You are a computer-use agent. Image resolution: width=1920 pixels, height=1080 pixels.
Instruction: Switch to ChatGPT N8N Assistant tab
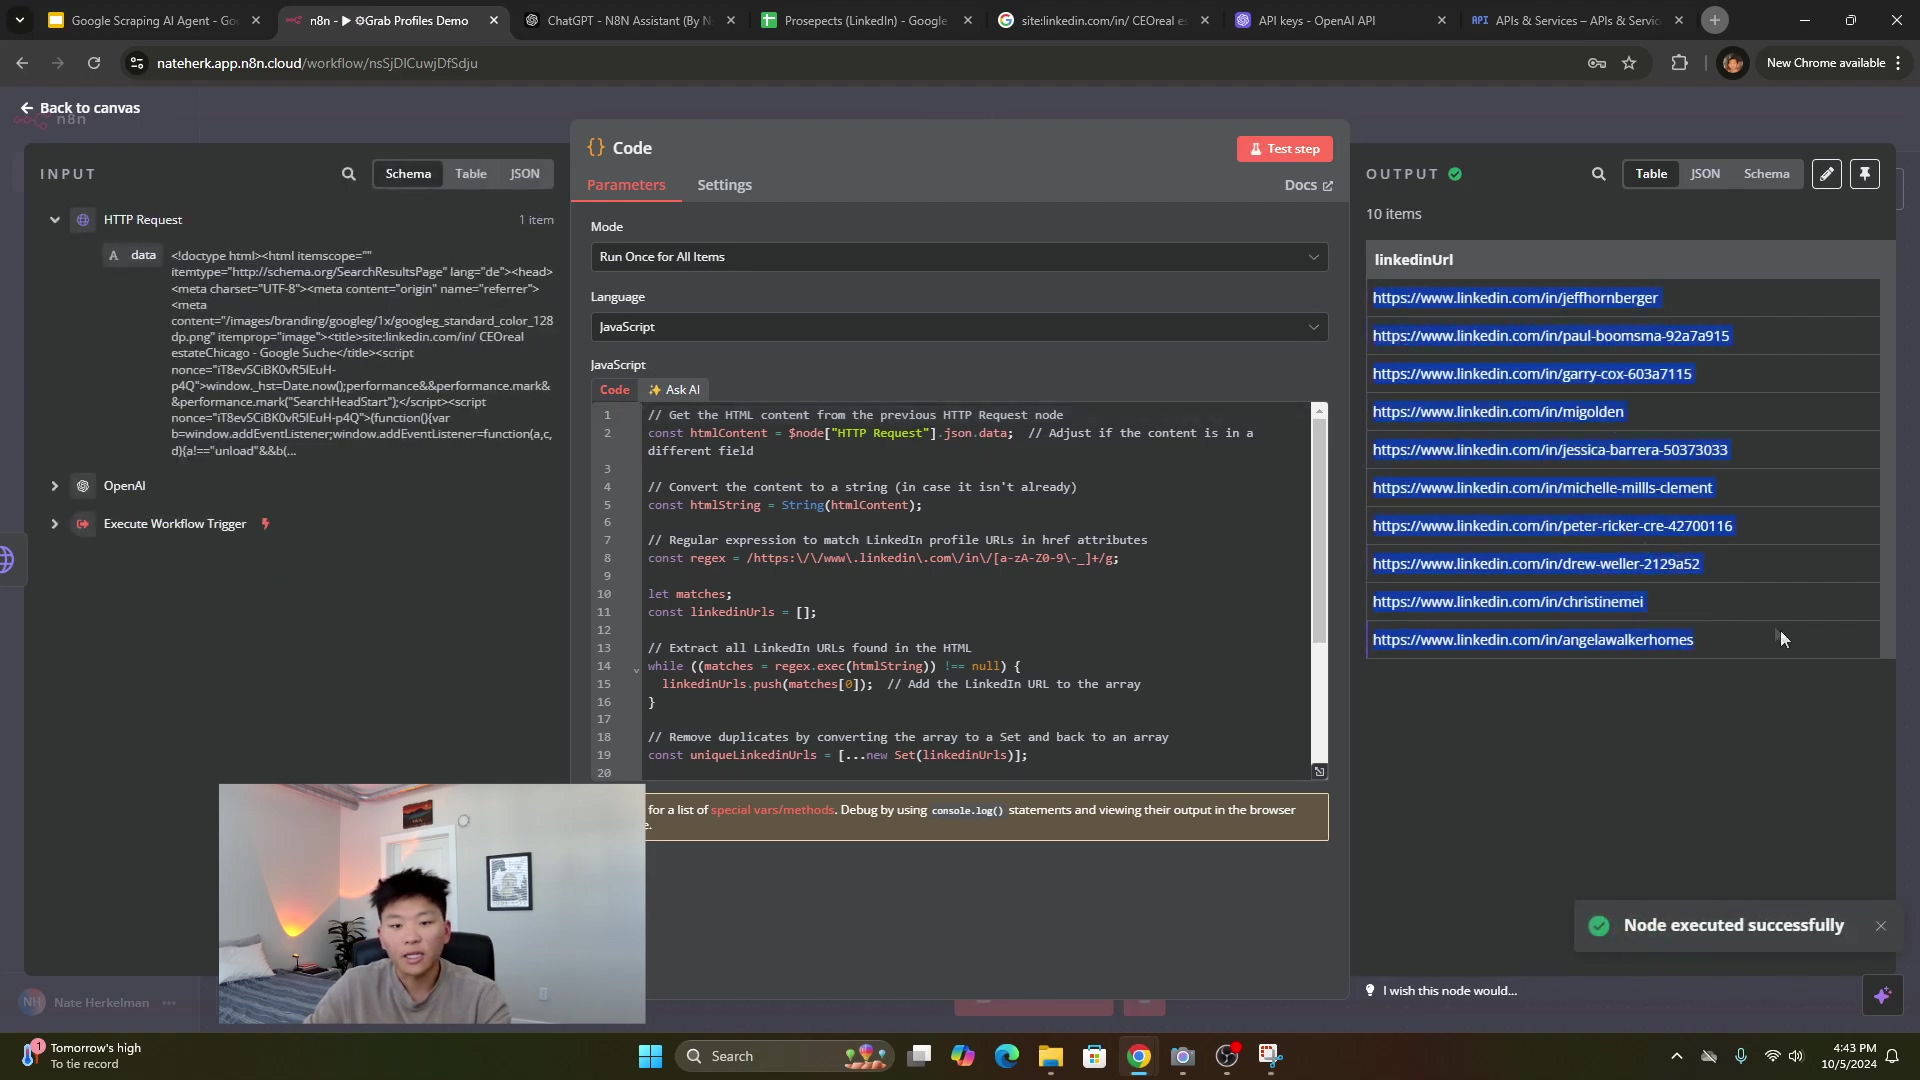[x=630, y=20]
